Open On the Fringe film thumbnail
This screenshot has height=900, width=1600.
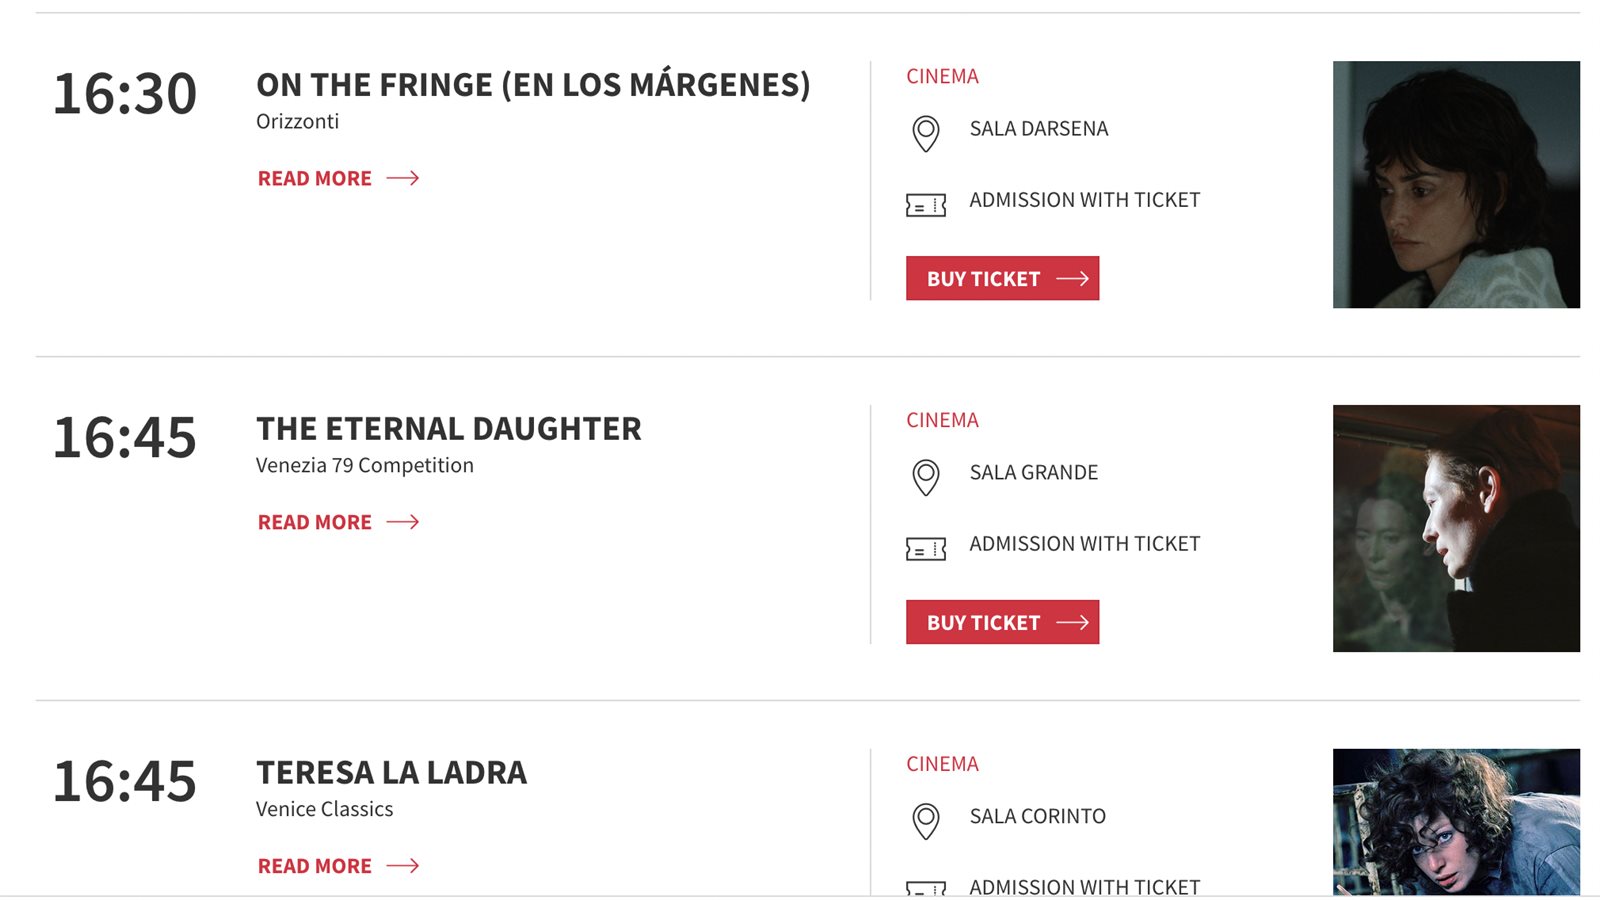[1456, 185]
